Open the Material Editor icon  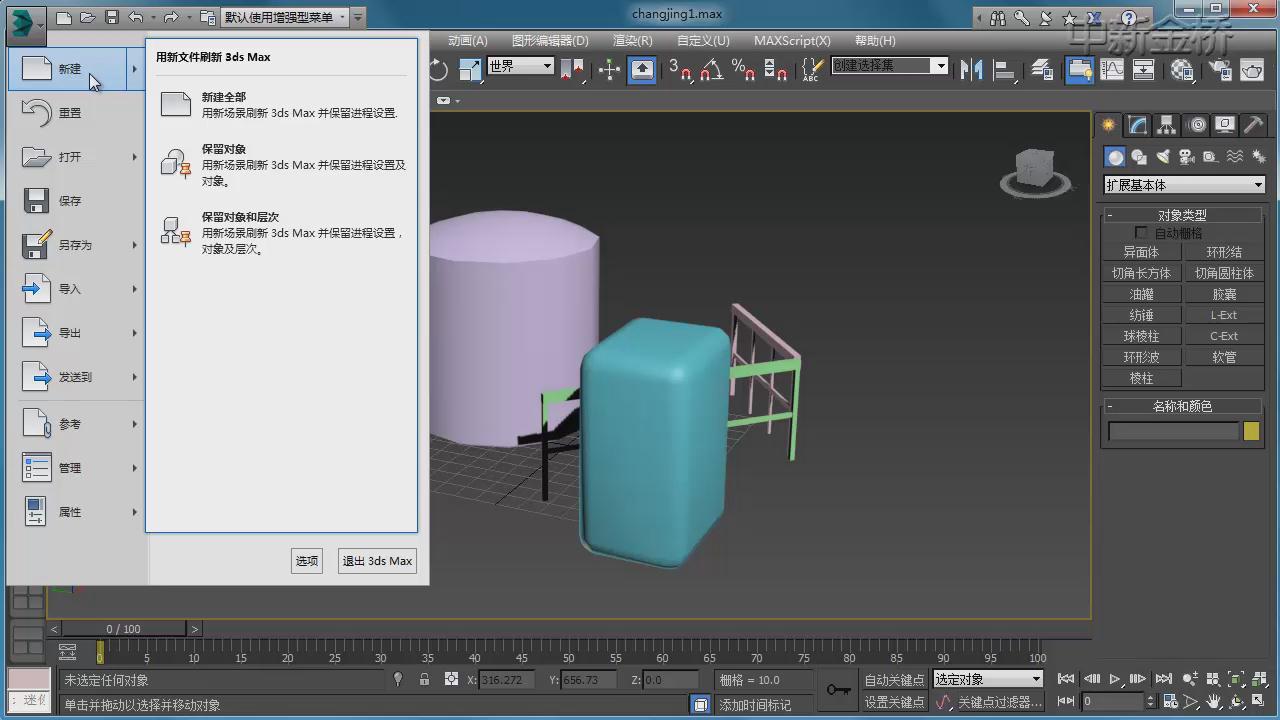coord(1182,69)
